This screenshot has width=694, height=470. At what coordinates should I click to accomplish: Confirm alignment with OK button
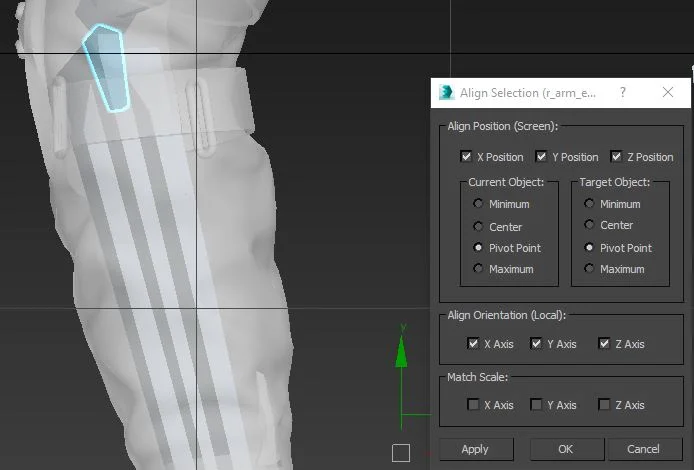[567, 449]
